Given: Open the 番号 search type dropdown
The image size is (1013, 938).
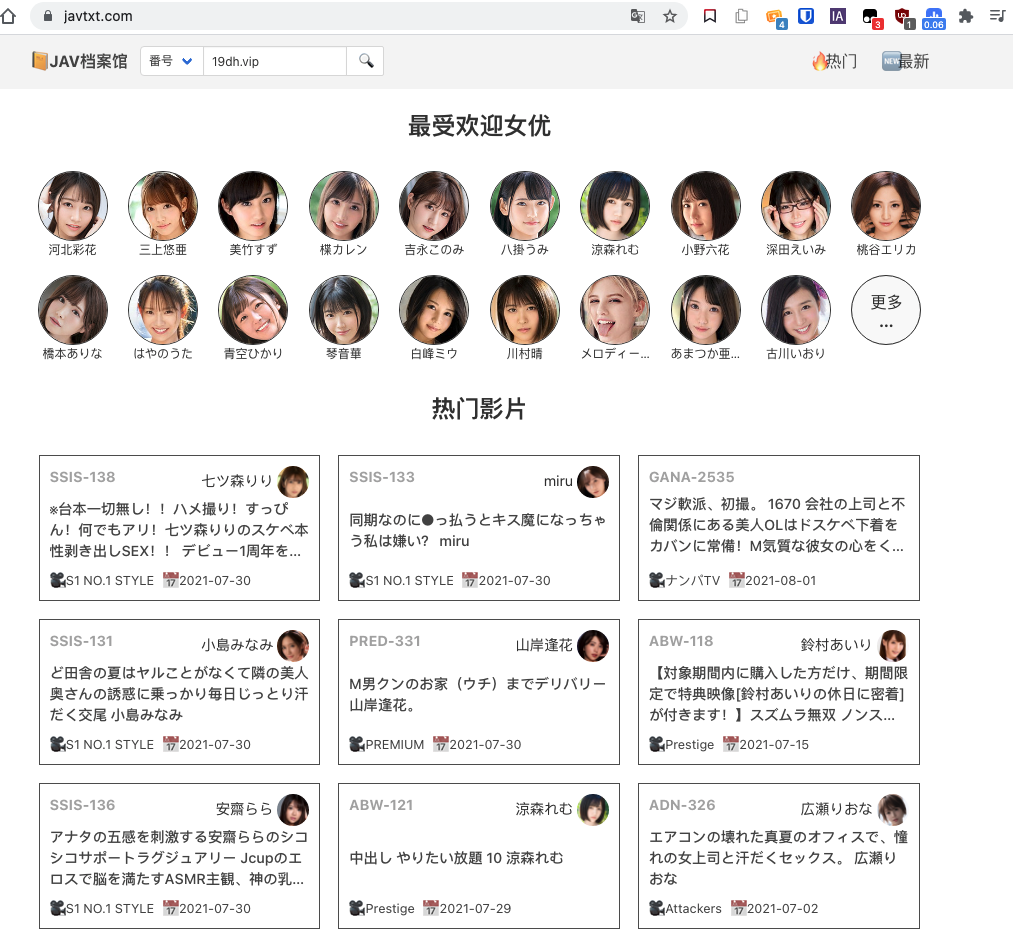Looking at the screenshot, I should point(172,61).
